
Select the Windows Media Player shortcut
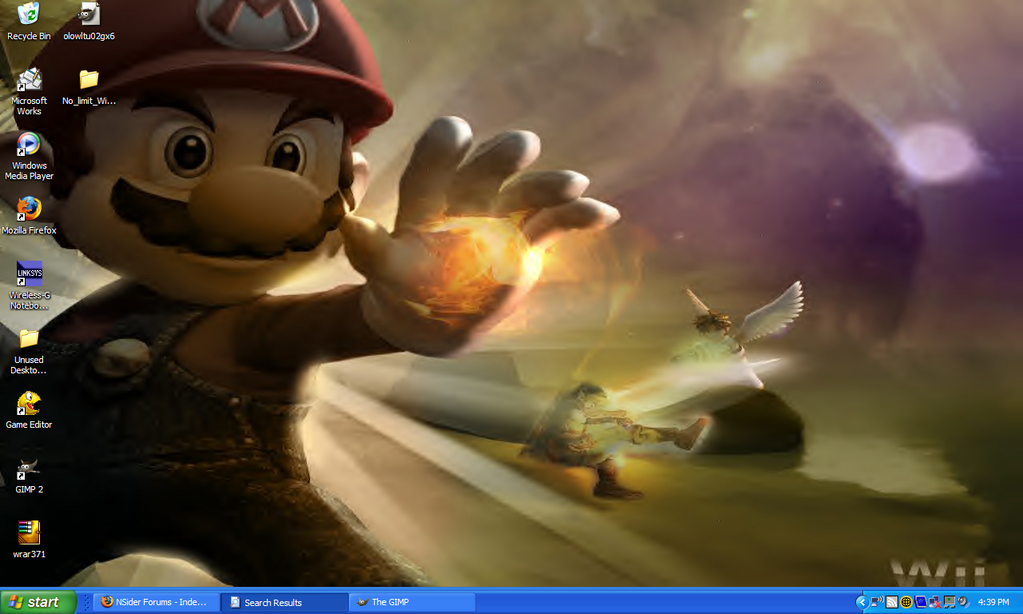point(29,156)
